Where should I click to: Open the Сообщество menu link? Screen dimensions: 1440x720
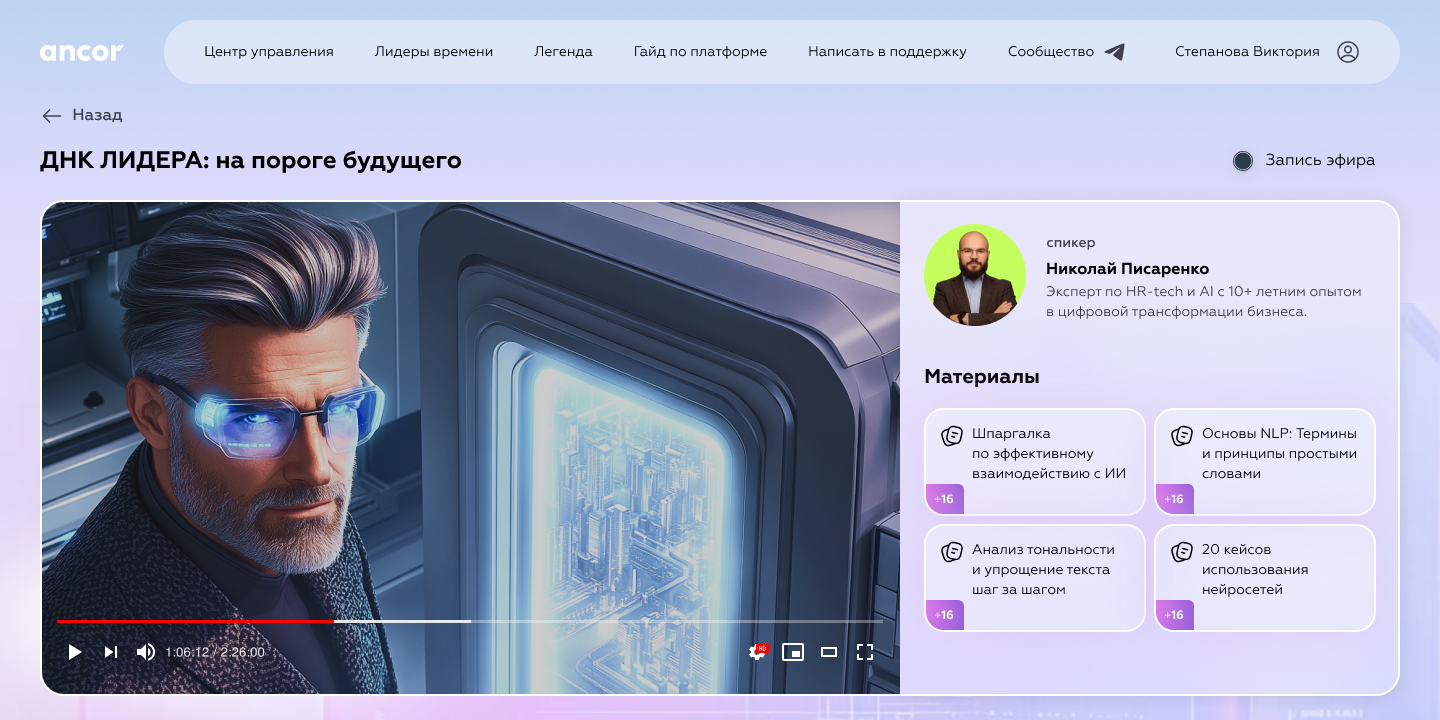coord(1051,52)
